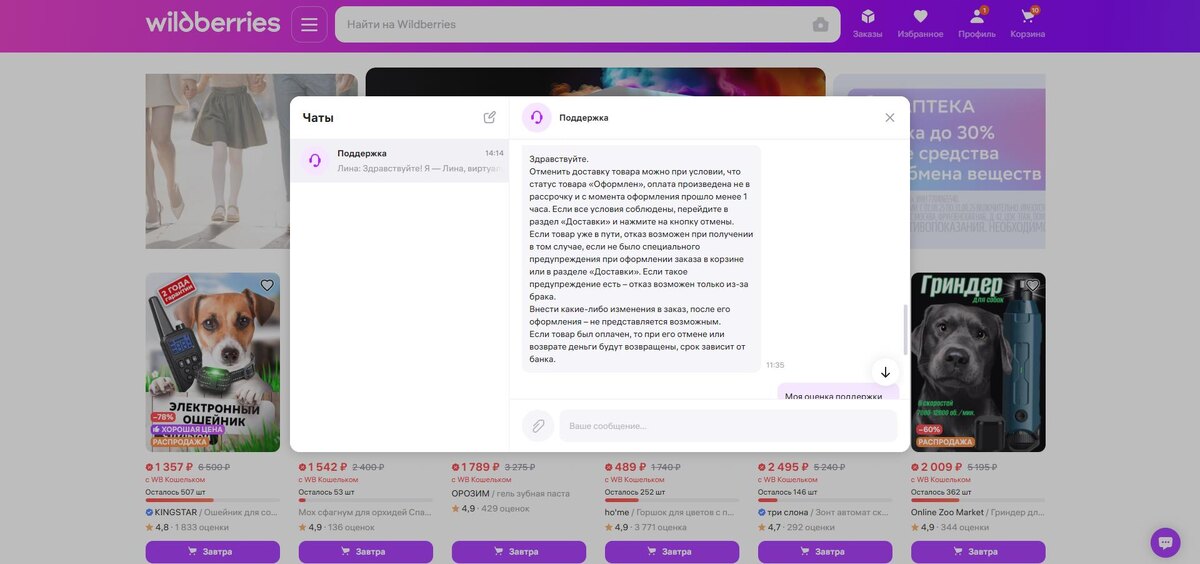Click the 11:35 message timestamp
This screenshot has width=1200, height=564.
coord(775,365)
